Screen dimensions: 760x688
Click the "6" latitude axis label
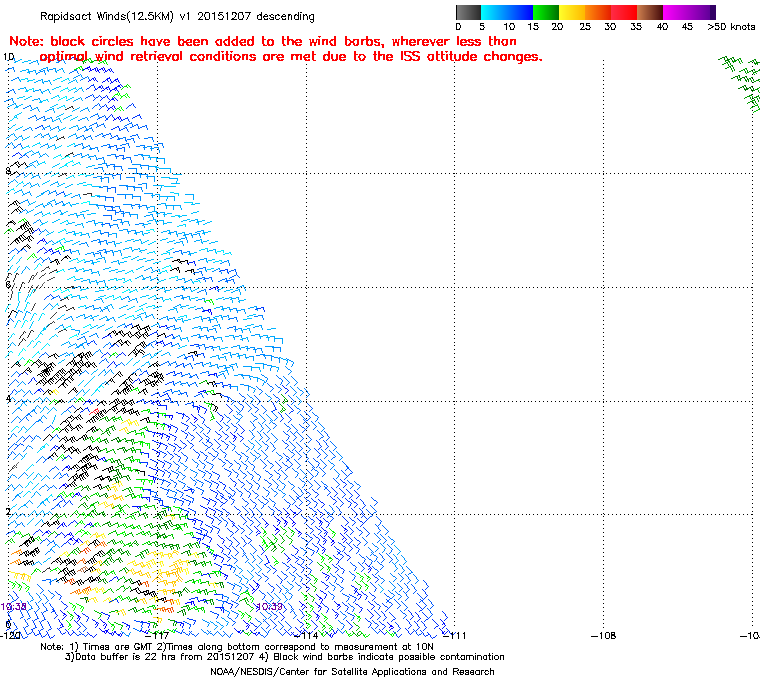[8, 285]
